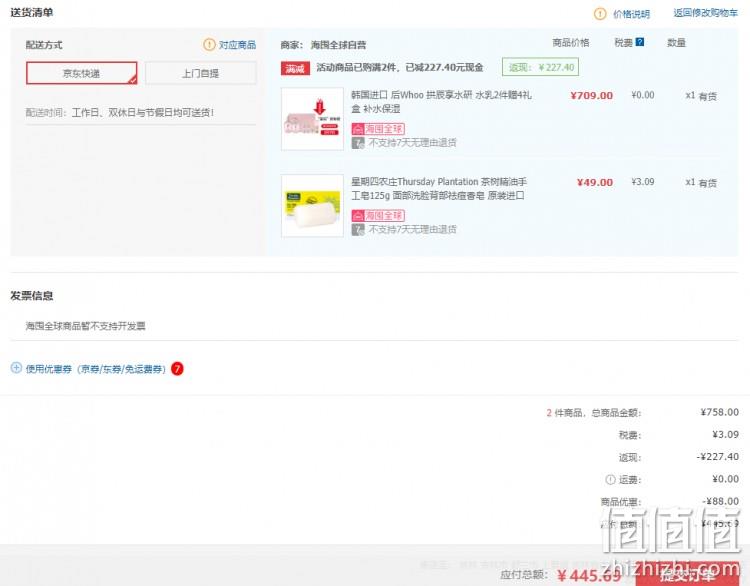Viewport: 750px width, 586px height.
Task: Expand 使用优惠券 section with plus icon
Action: [x=16, y=368]
